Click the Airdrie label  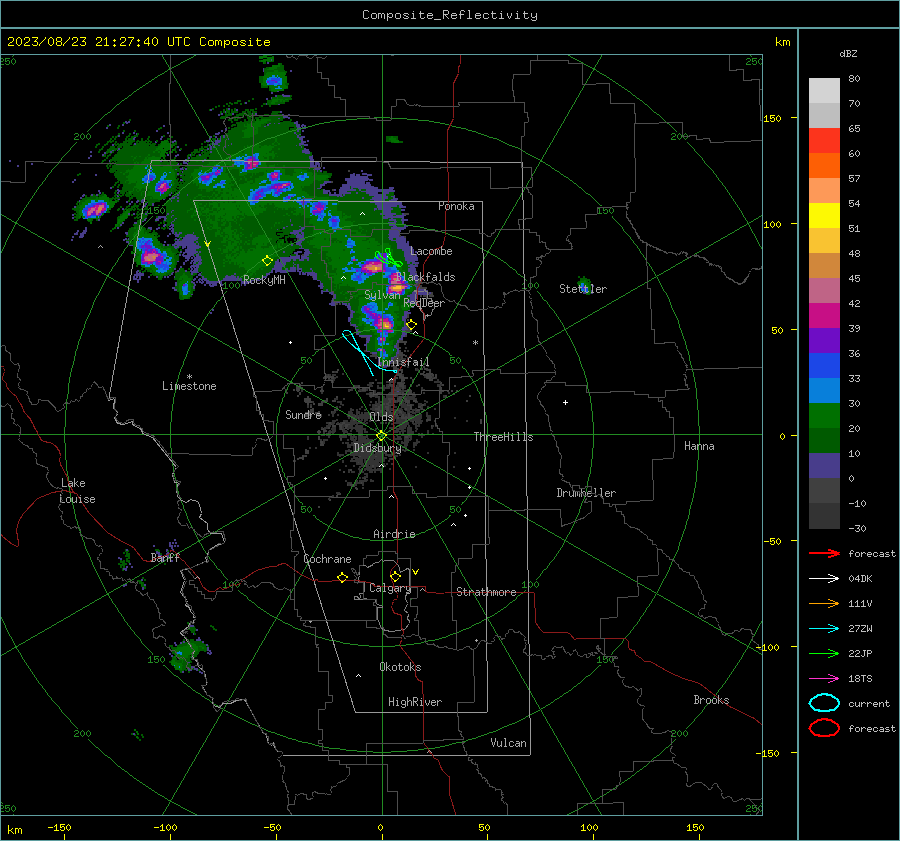coord(394,534)
